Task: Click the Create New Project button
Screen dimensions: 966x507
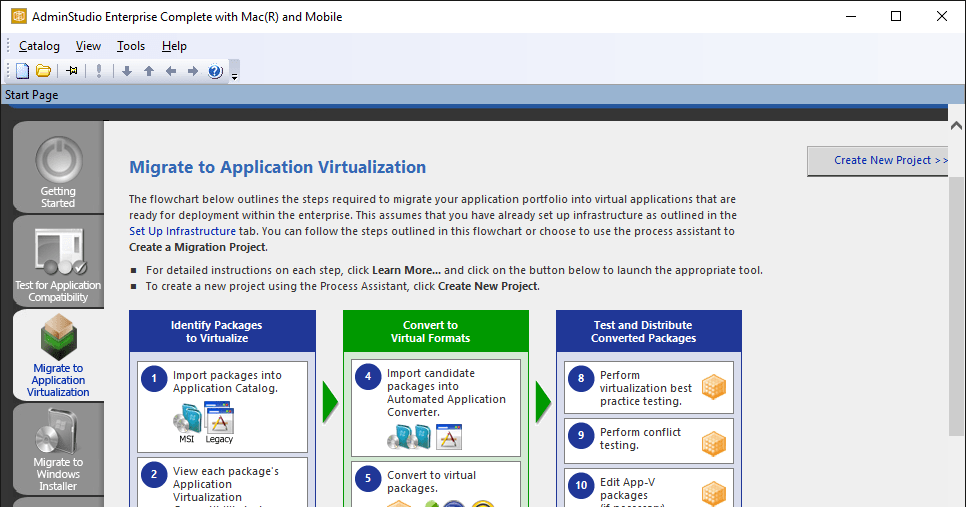Action: [884, 160]
